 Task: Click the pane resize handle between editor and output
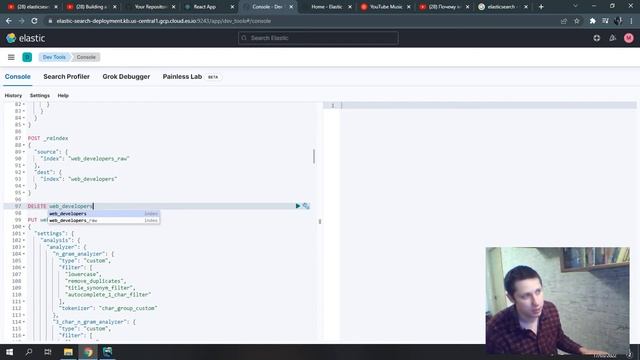pos(320,221)
